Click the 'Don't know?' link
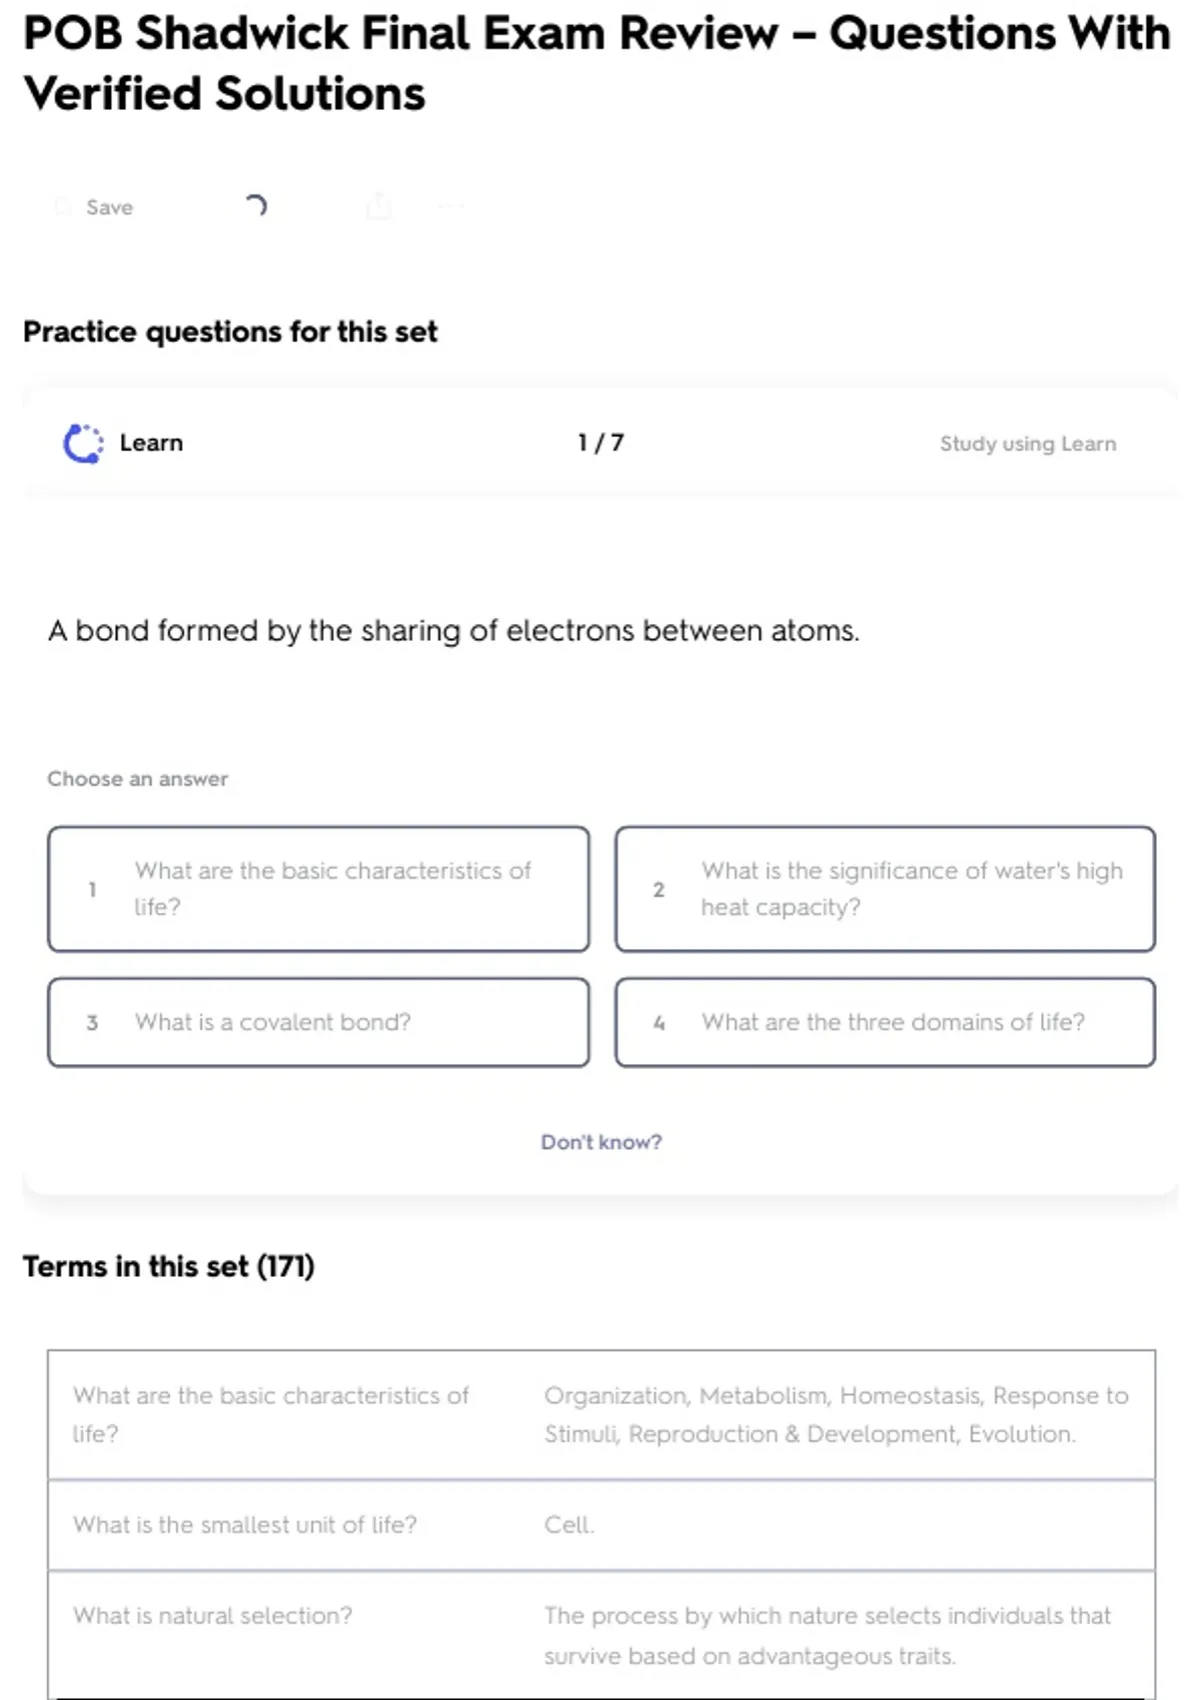1200x1700 pixels. point(601,1142)
